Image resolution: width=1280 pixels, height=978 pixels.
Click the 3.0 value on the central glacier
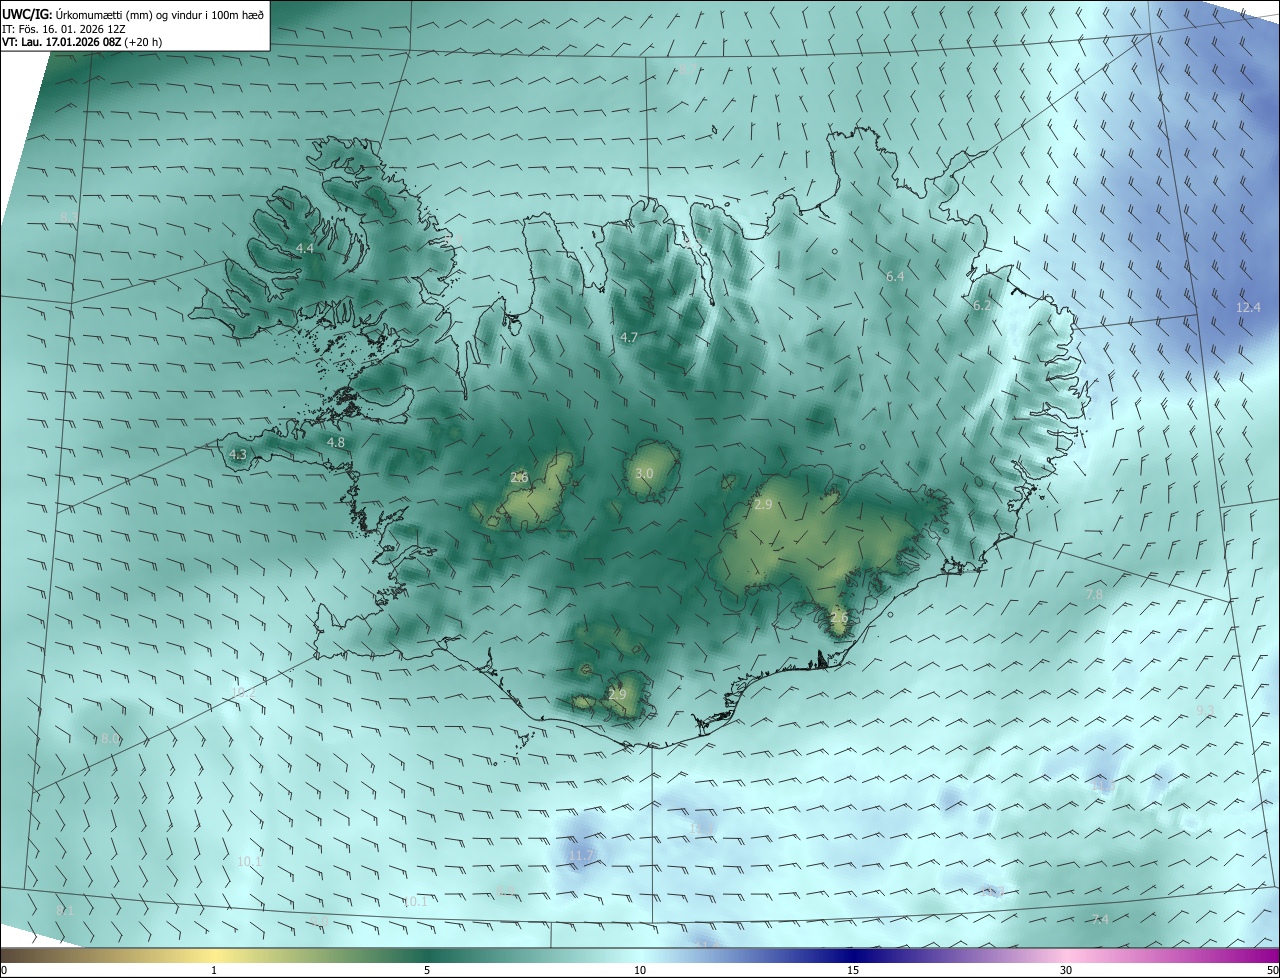point(645,473)
